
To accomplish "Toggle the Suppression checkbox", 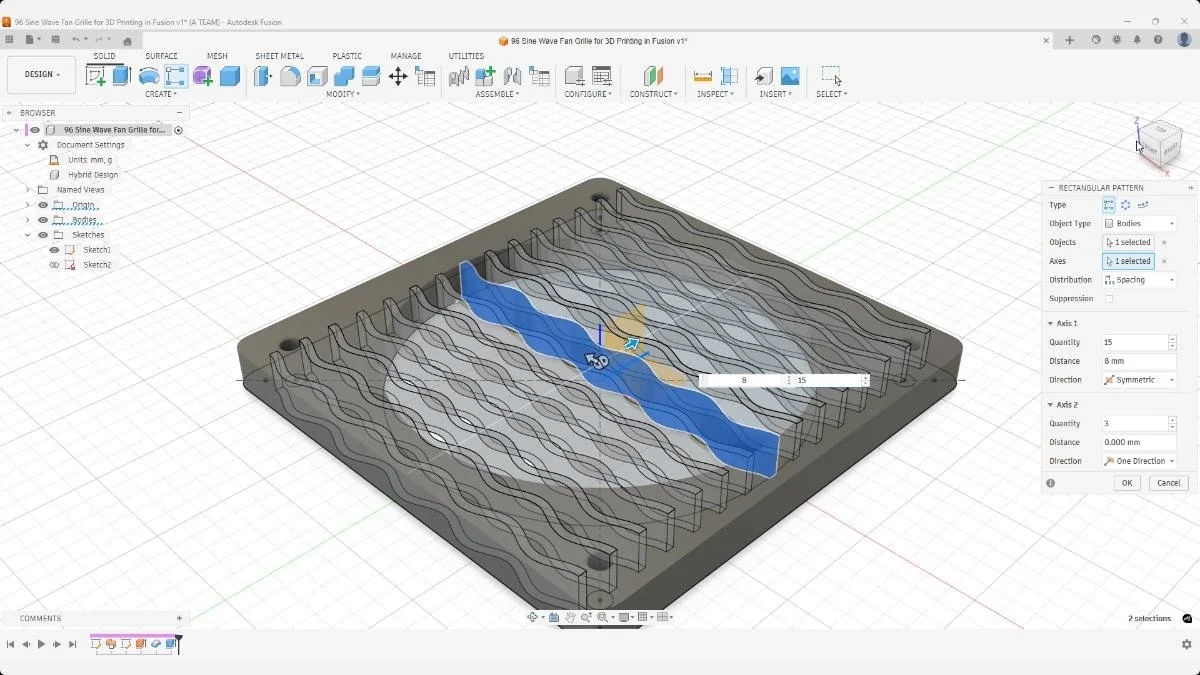I will point(1109,299).
